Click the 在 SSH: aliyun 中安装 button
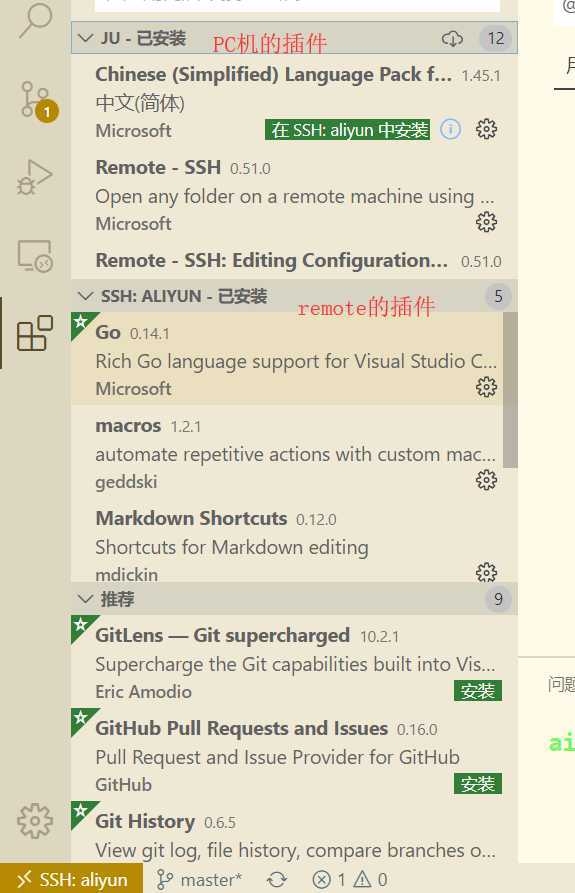 pyautogui.click(x=347, y=130)
